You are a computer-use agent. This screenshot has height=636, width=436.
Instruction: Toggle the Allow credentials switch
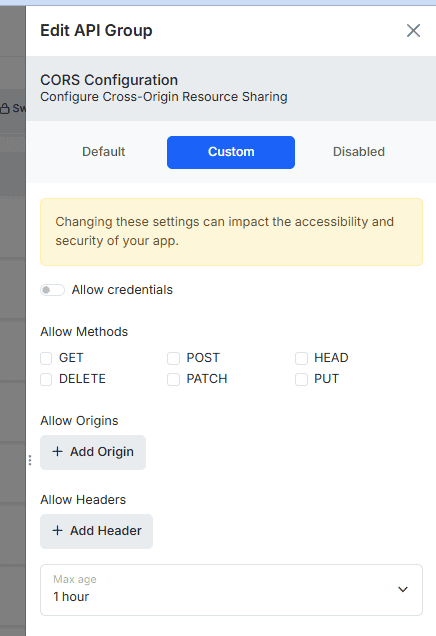[52, 290]
